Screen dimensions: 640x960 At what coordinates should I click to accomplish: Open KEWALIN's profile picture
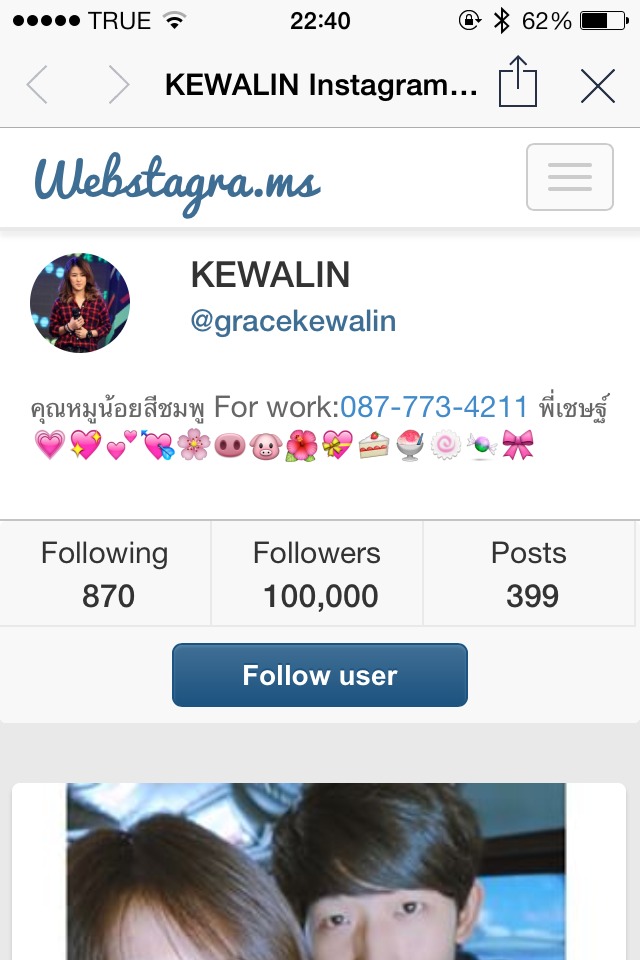[80, 302]
